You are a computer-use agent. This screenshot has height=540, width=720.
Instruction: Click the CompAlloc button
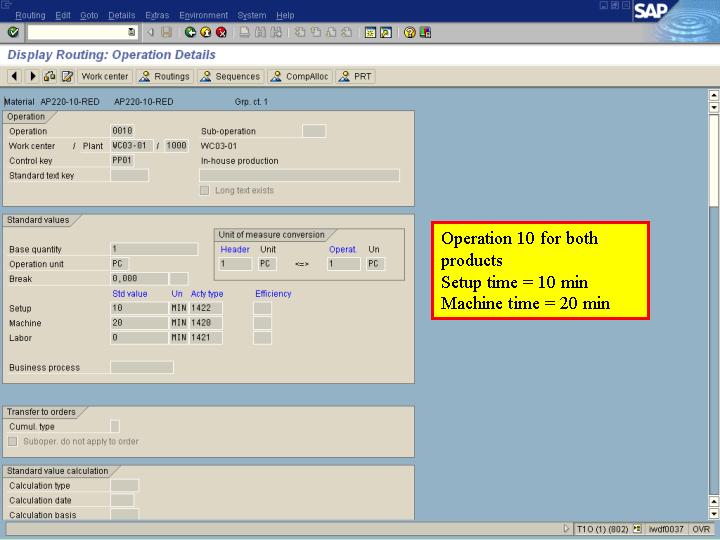[300, 76]
